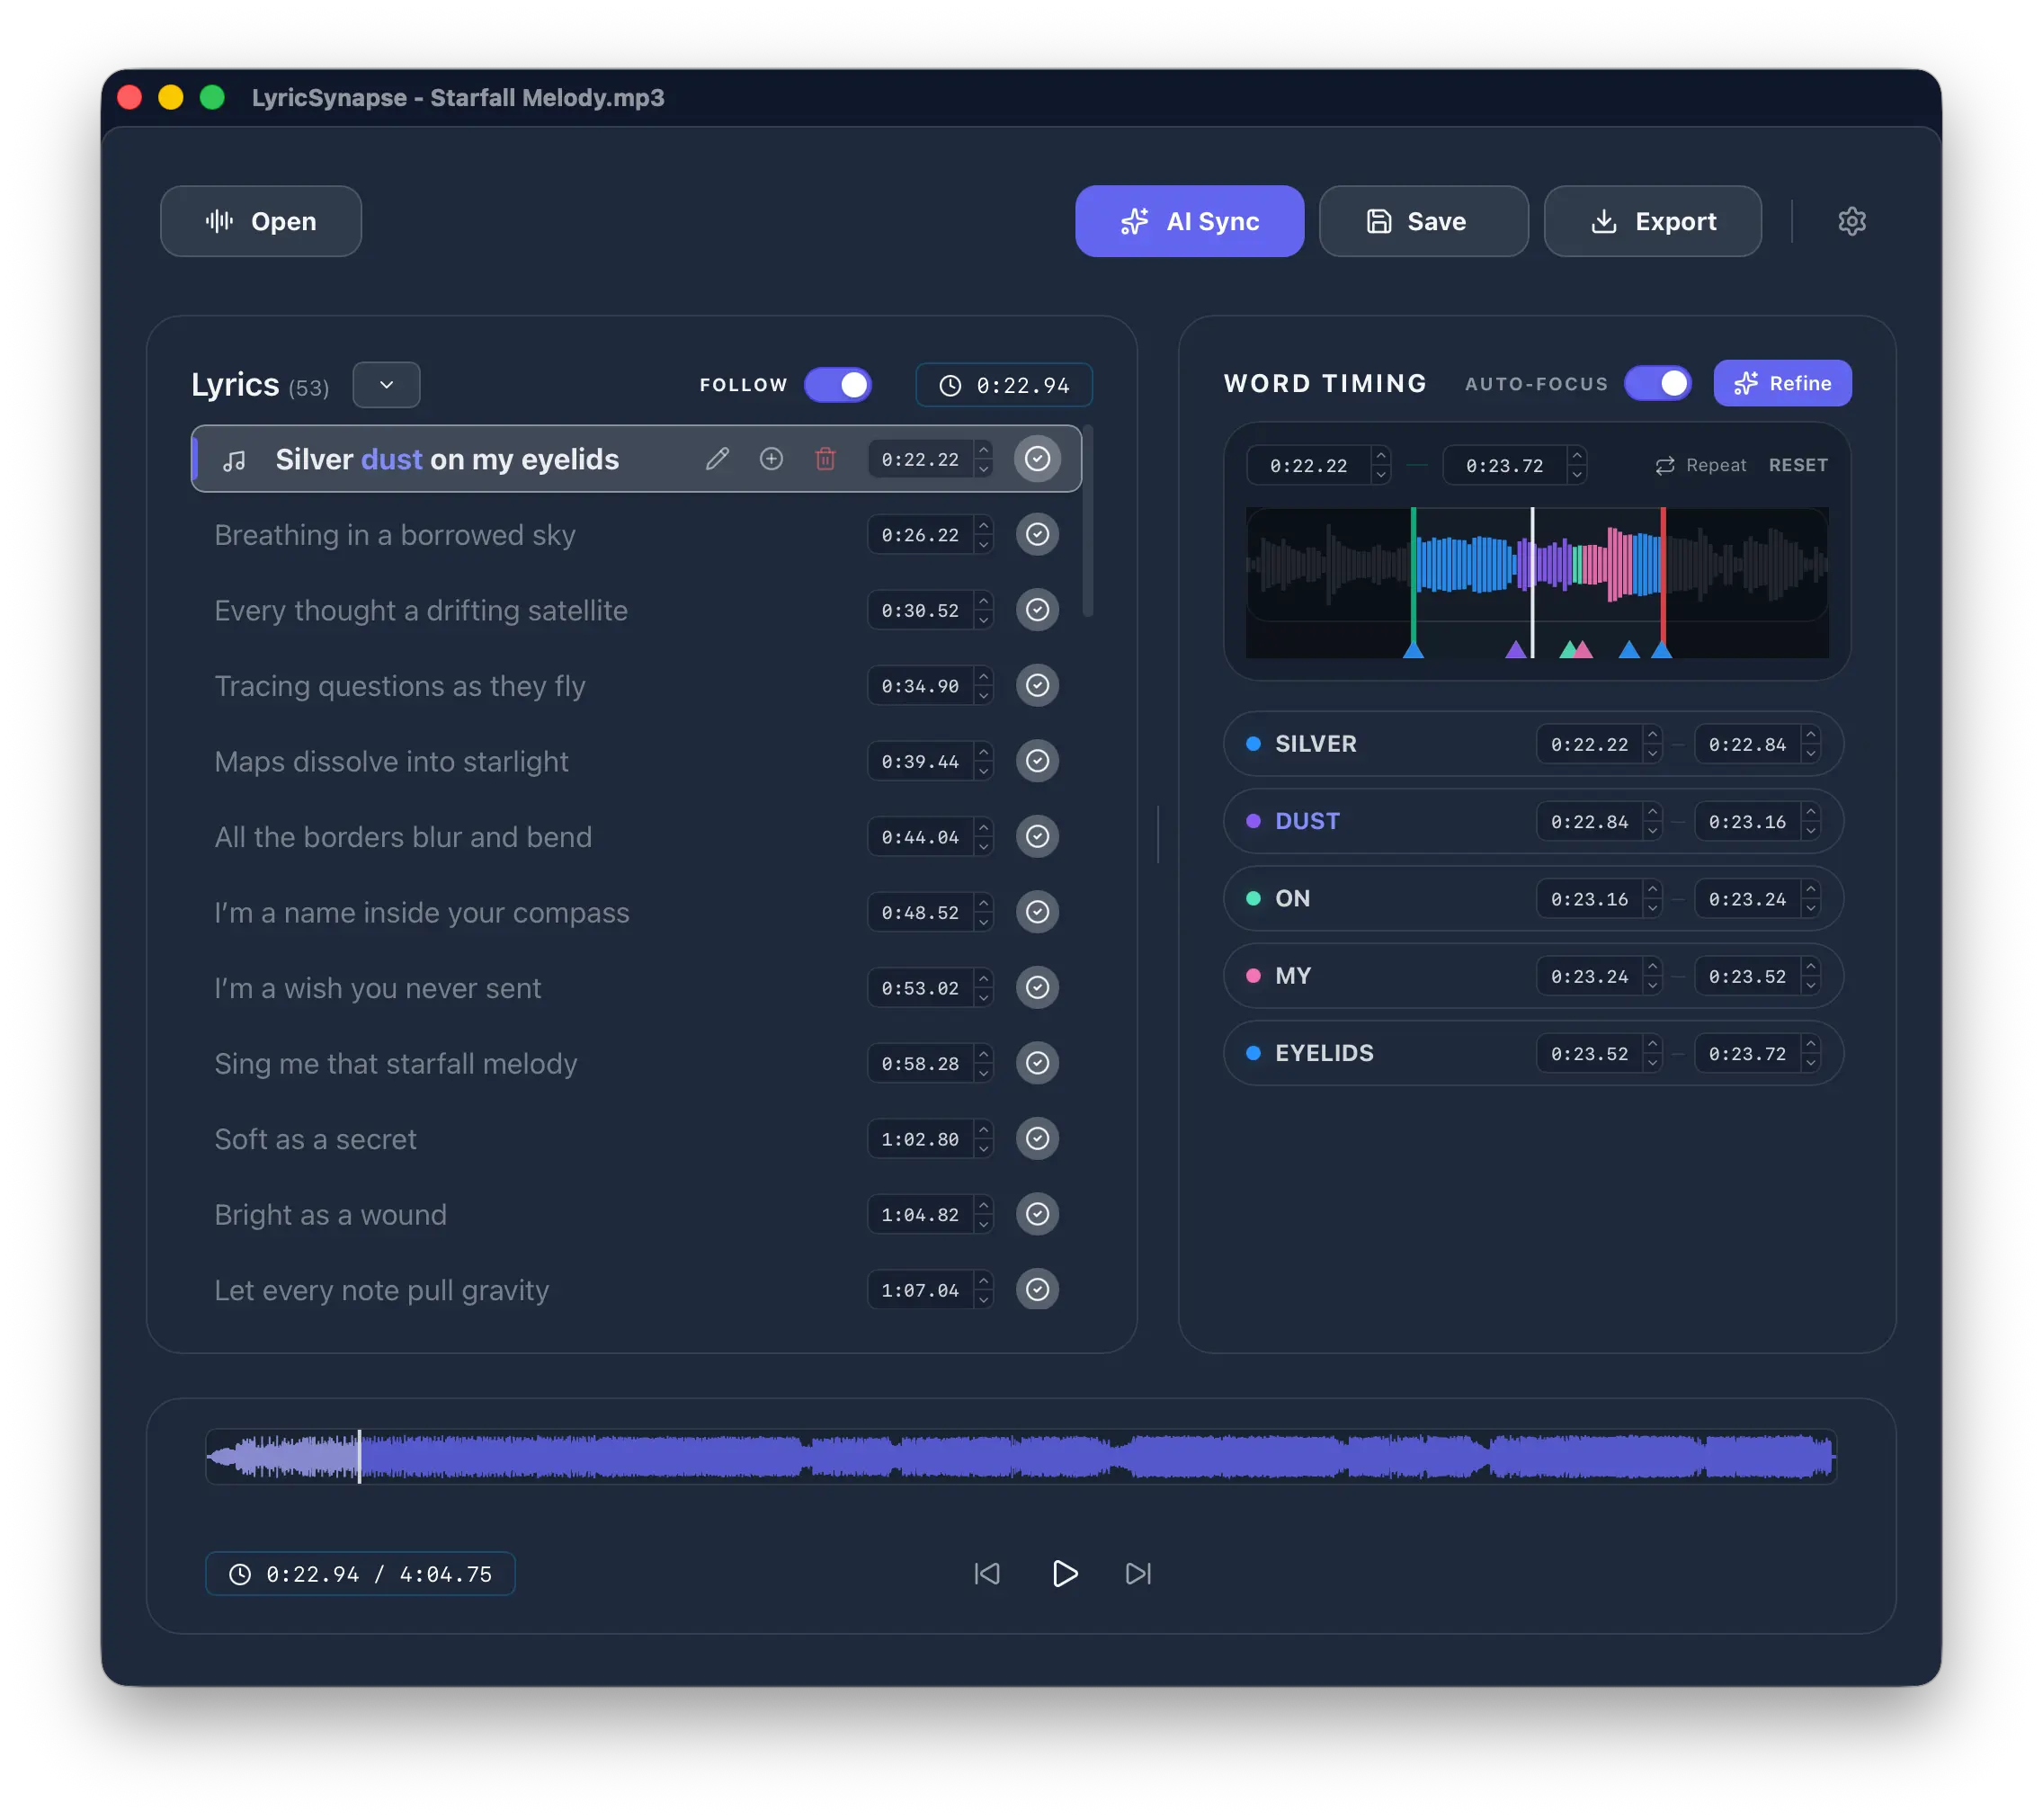Increment SILVER start time 0:22.22
The width and height of the screenshot is (2043, 1820).
coord(1652,734)
